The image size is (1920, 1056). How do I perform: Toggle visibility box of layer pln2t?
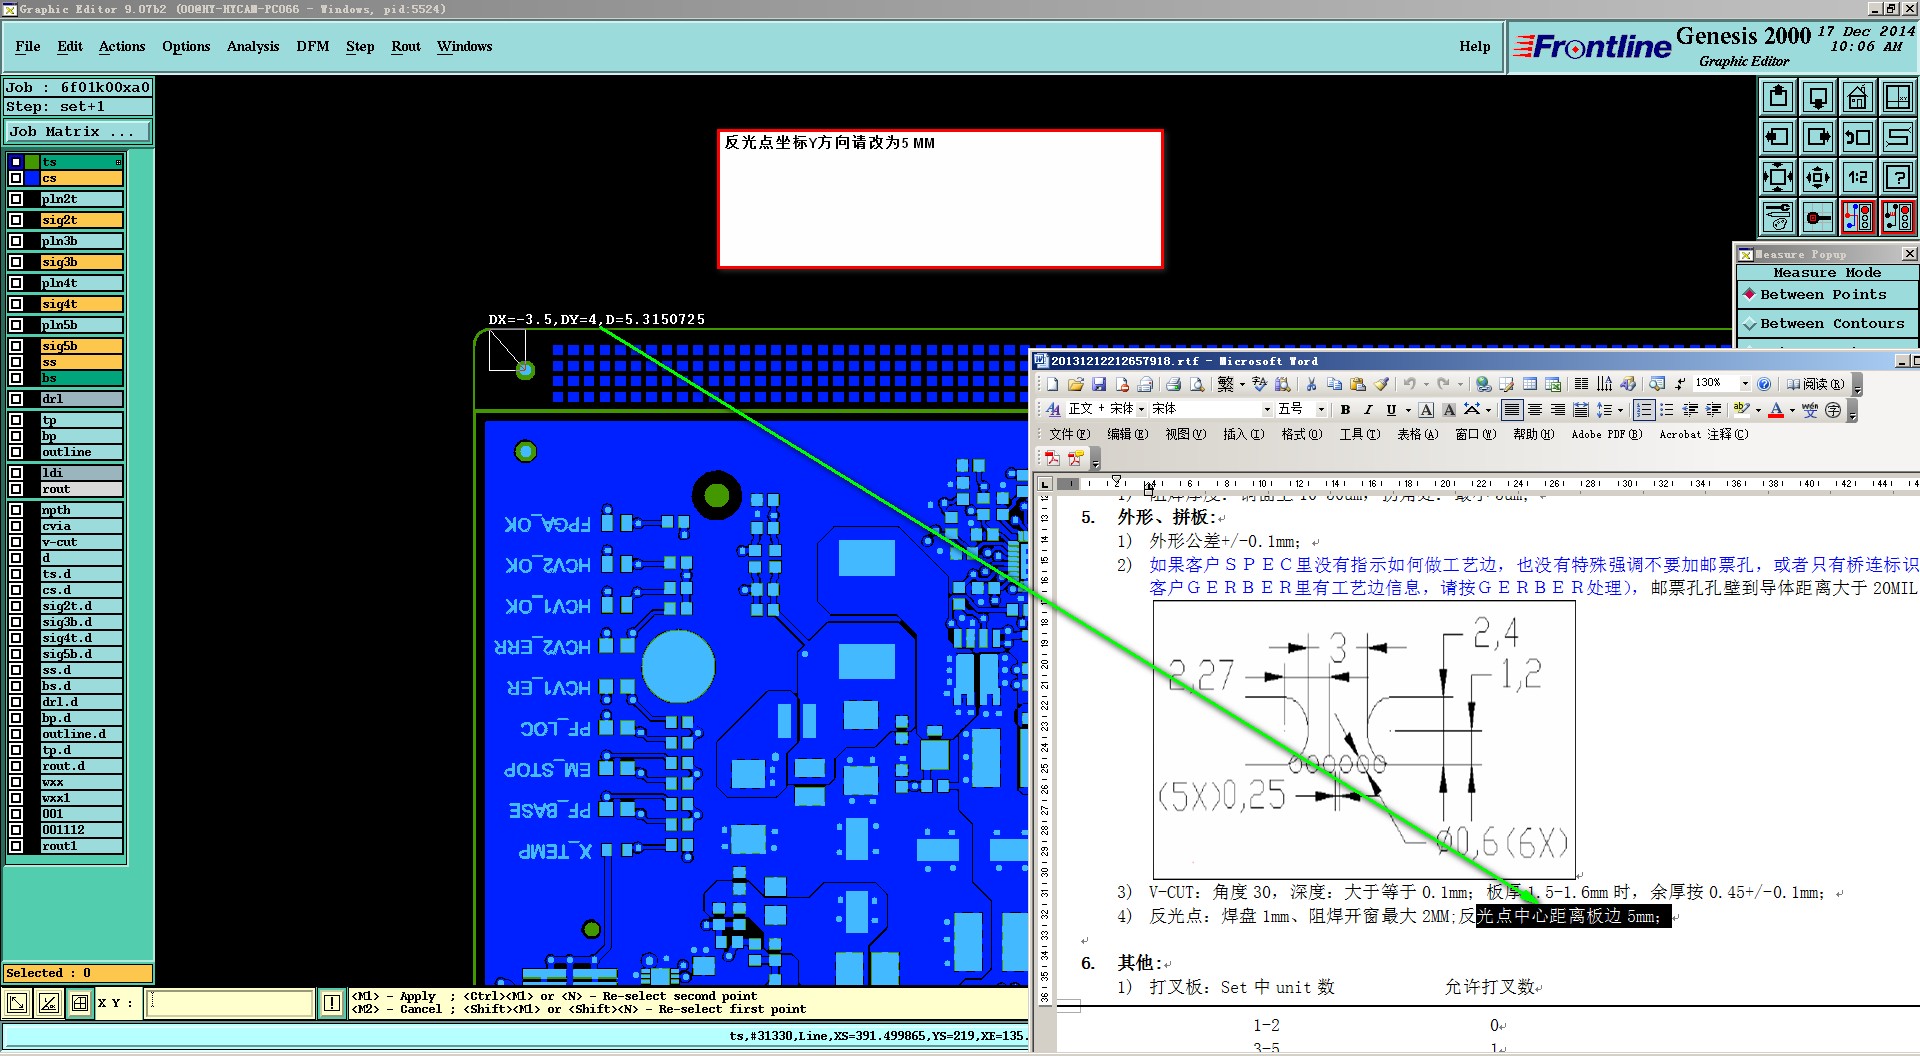[x=16, y=199]
